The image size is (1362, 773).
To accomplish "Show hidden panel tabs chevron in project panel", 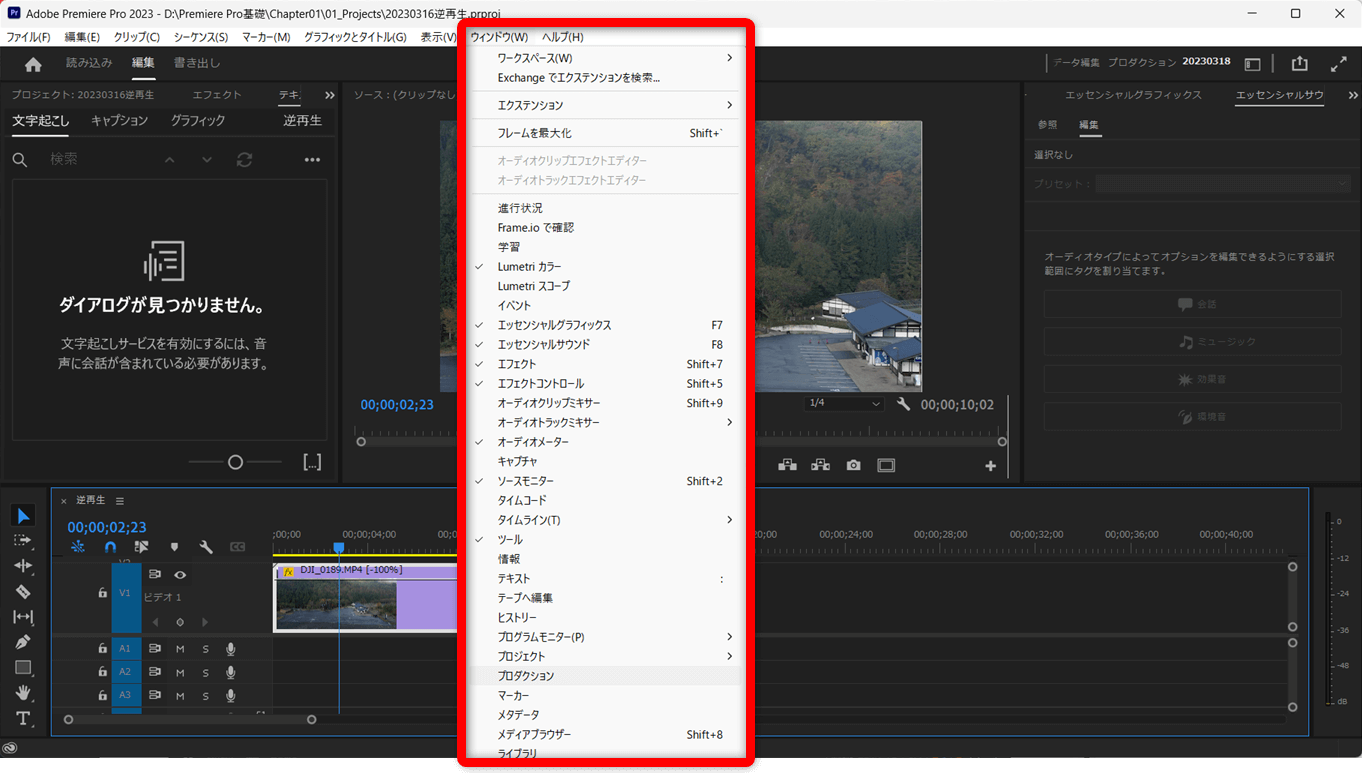I will point(330,95).
